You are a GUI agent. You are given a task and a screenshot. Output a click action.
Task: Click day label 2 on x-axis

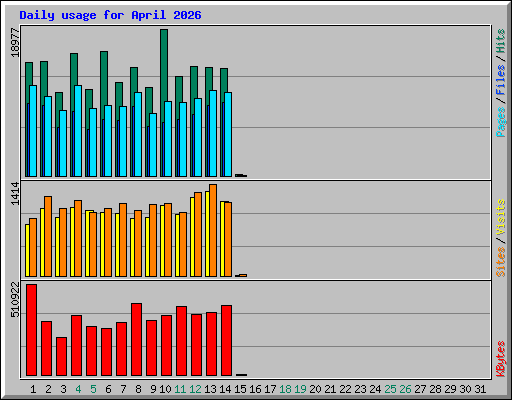[x=48, y=389]
